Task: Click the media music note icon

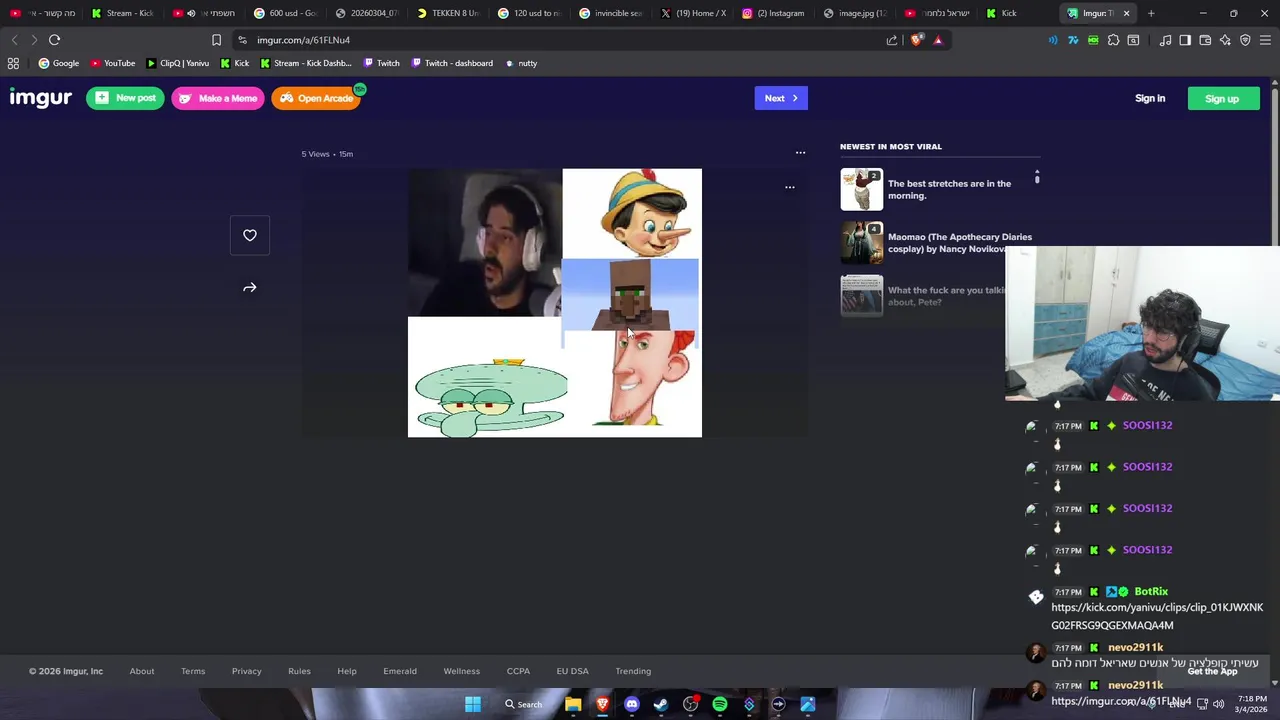Action: [1165, 40]
